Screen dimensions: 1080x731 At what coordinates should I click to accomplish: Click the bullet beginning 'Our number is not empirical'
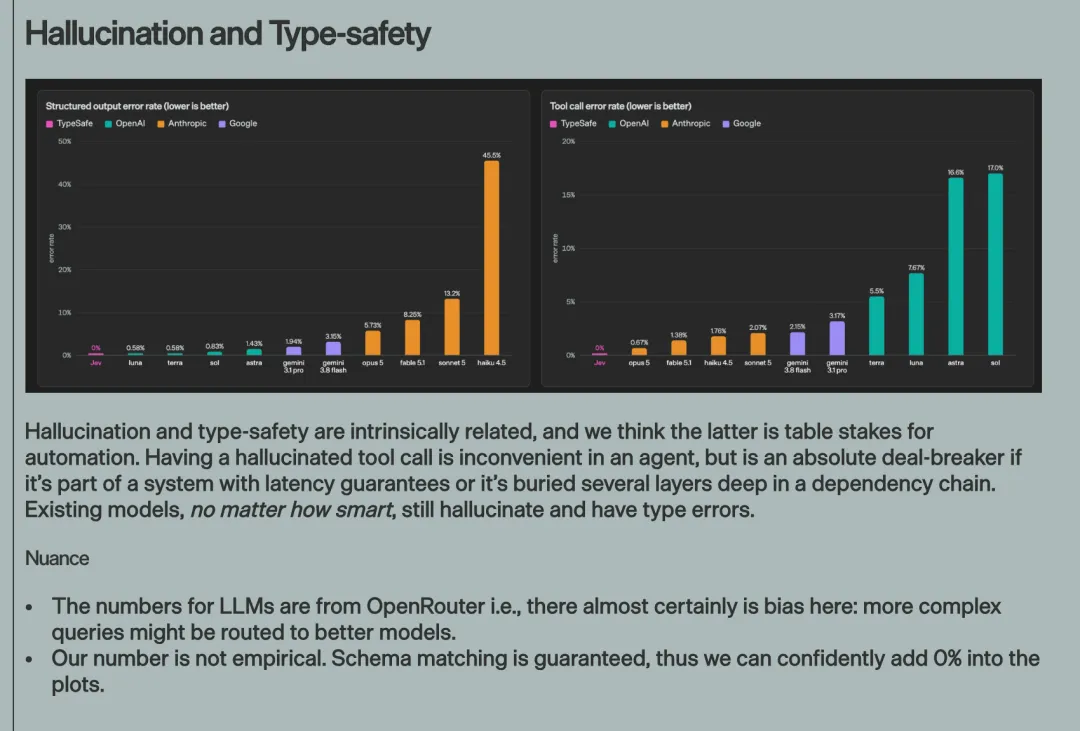coord(546,672)
